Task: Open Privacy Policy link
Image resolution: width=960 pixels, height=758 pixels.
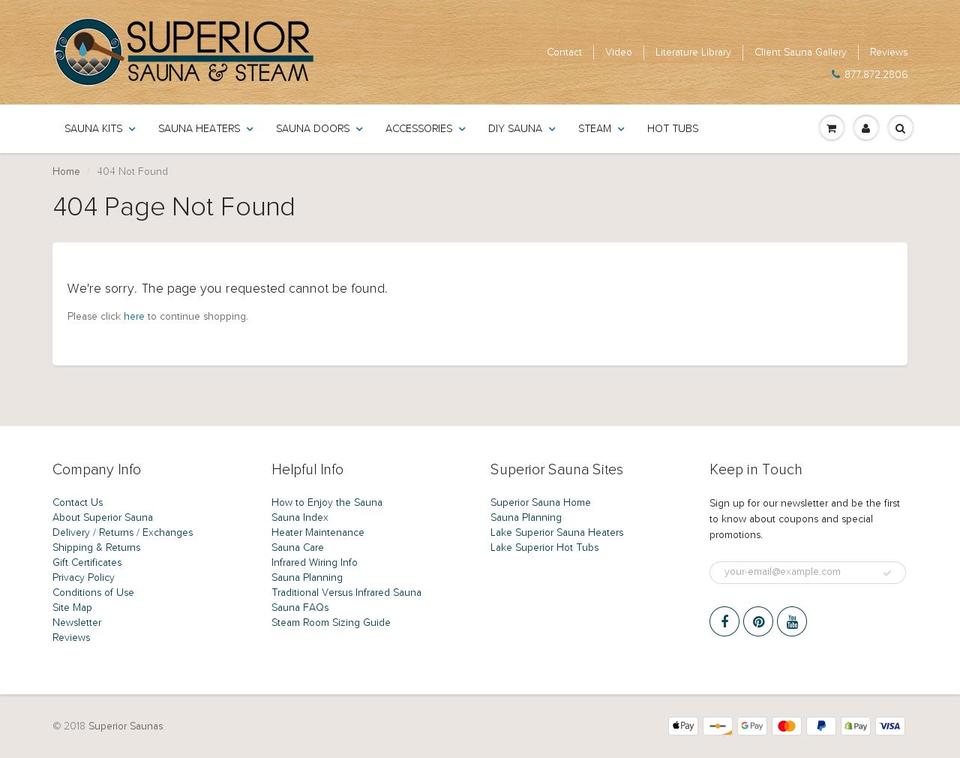Action: point(83,577)
